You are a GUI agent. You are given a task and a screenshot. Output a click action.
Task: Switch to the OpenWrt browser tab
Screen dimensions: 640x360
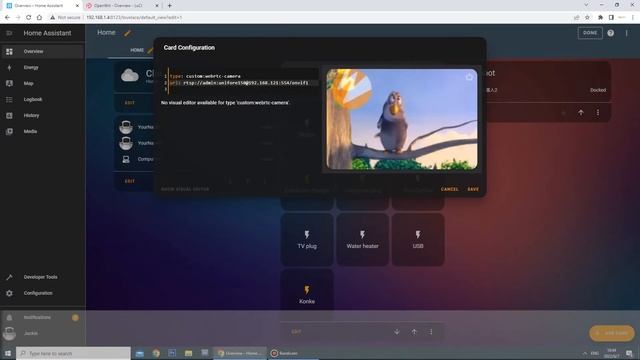pyautogui.click(x=121, y=6)
